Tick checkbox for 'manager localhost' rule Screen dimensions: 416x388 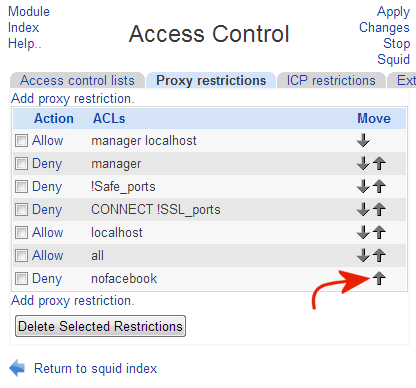click(x=21, y=141)
